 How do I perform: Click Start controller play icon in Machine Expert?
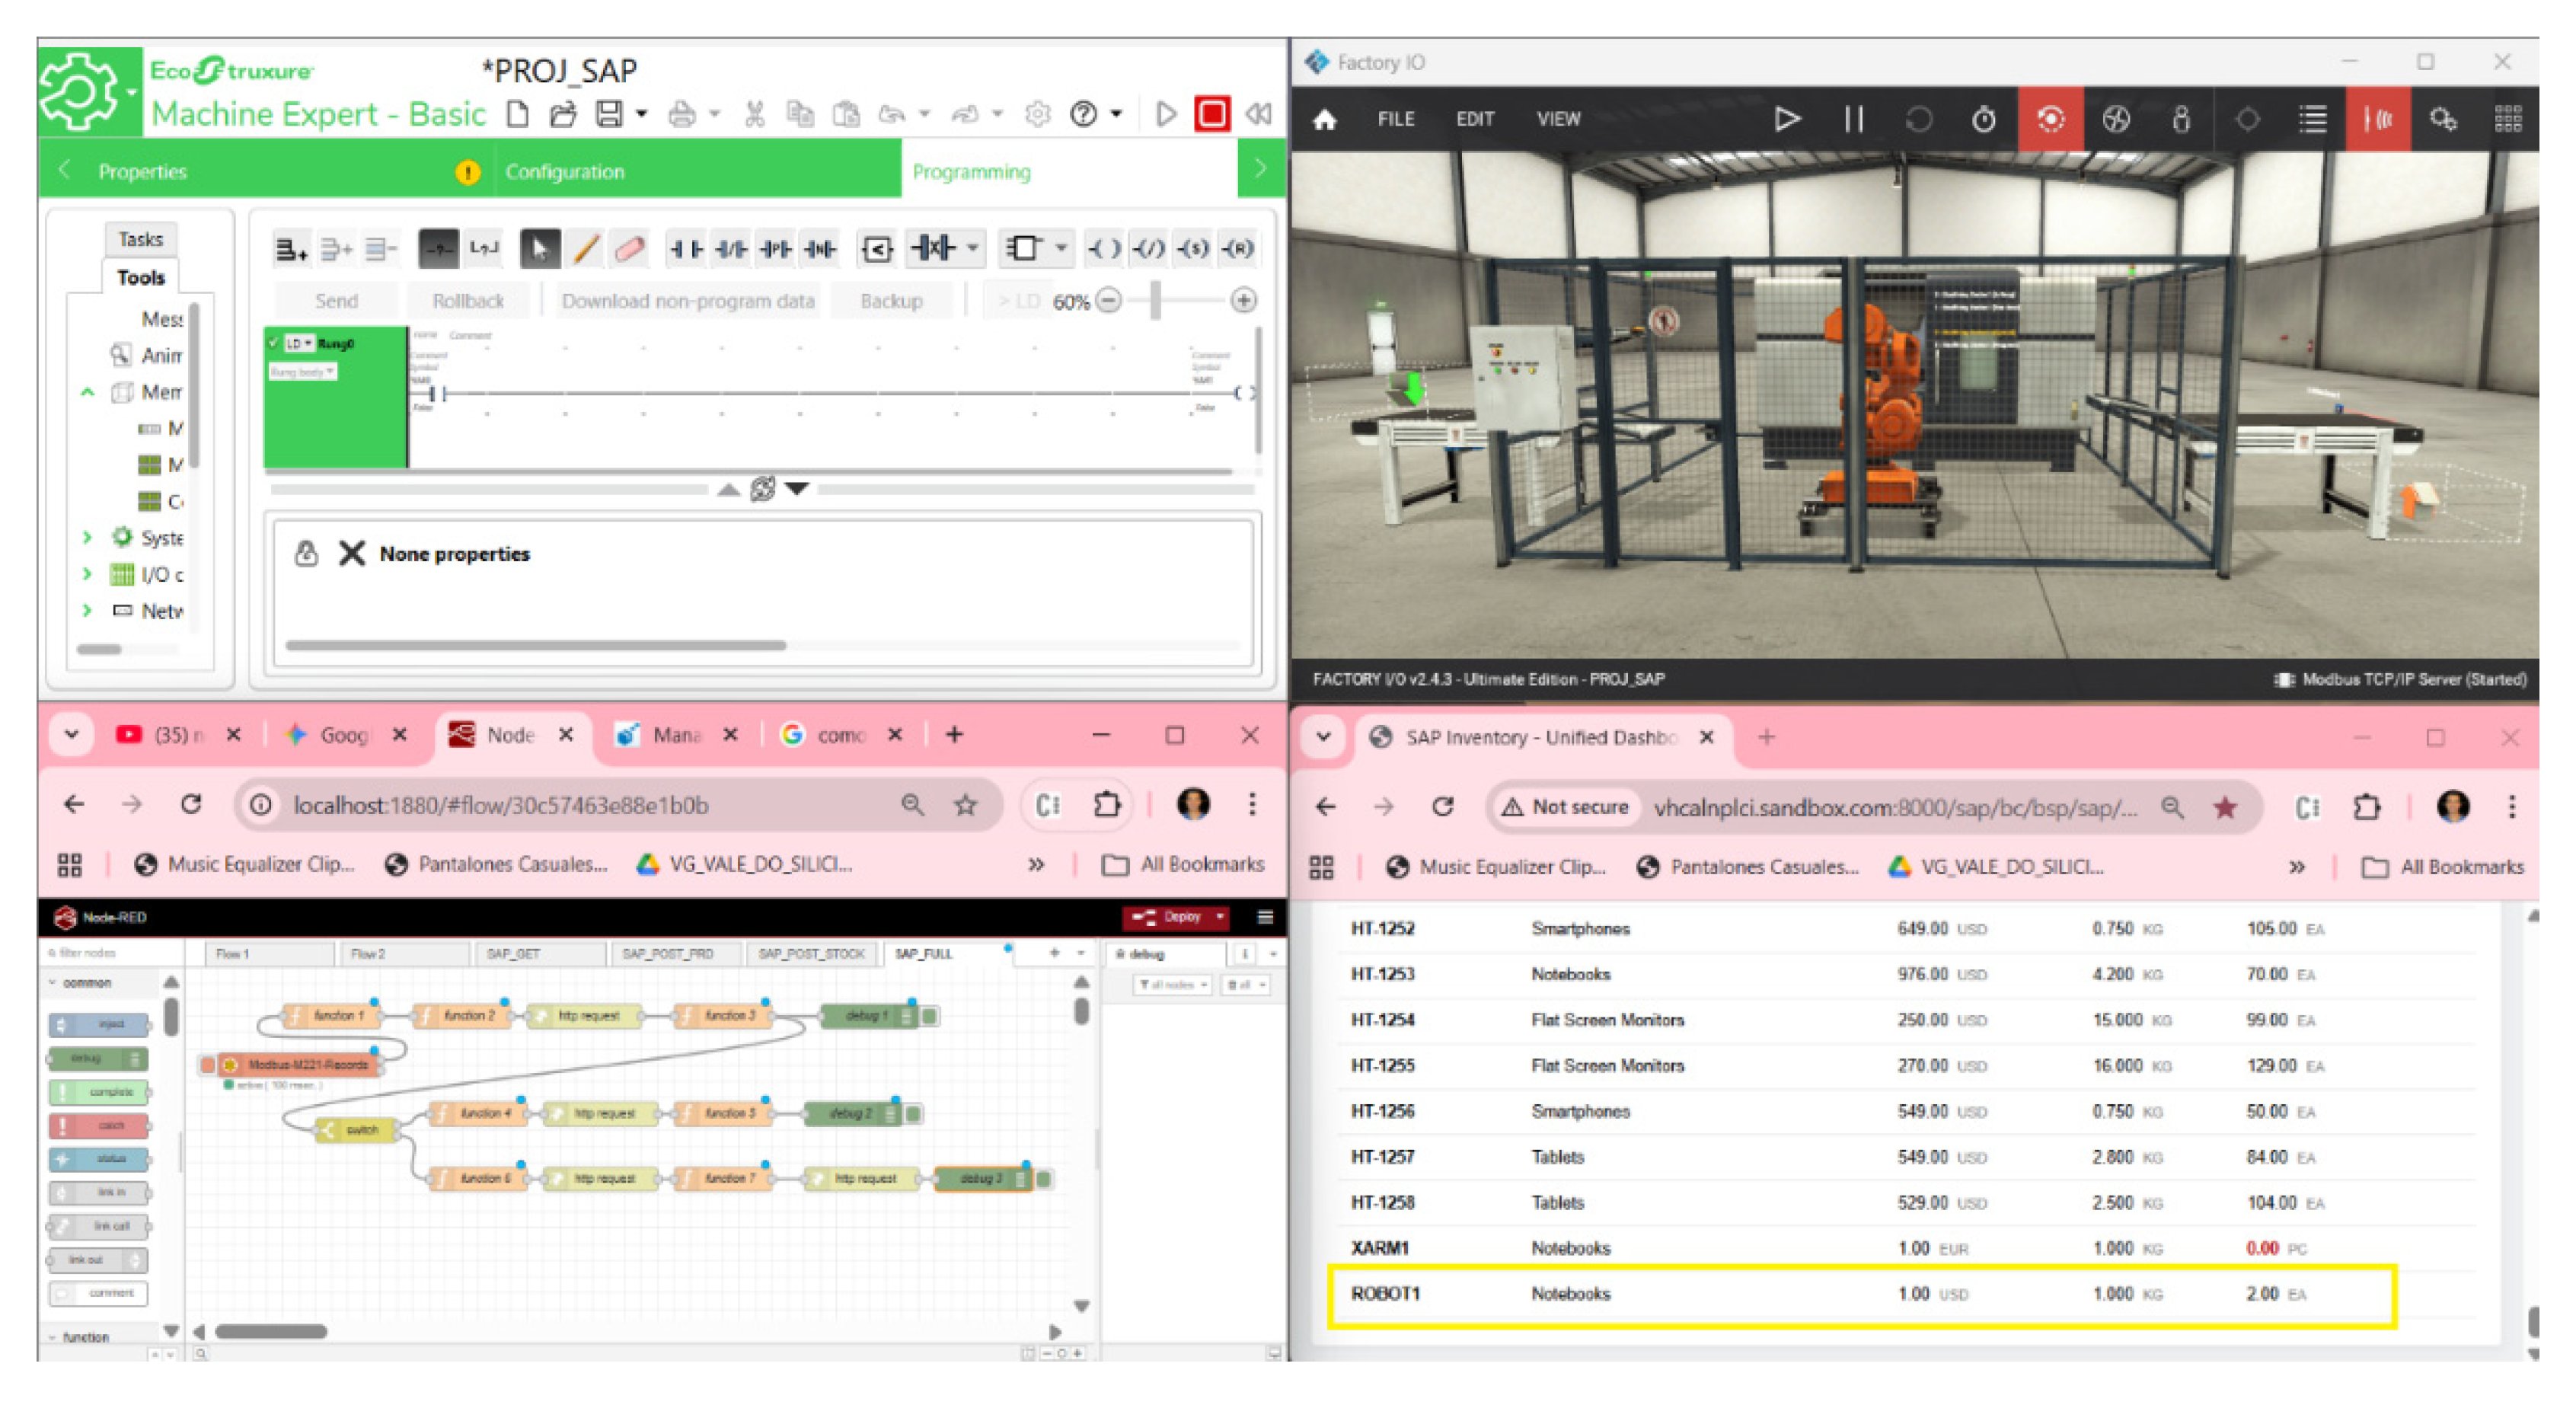[x=1165, y=114]
